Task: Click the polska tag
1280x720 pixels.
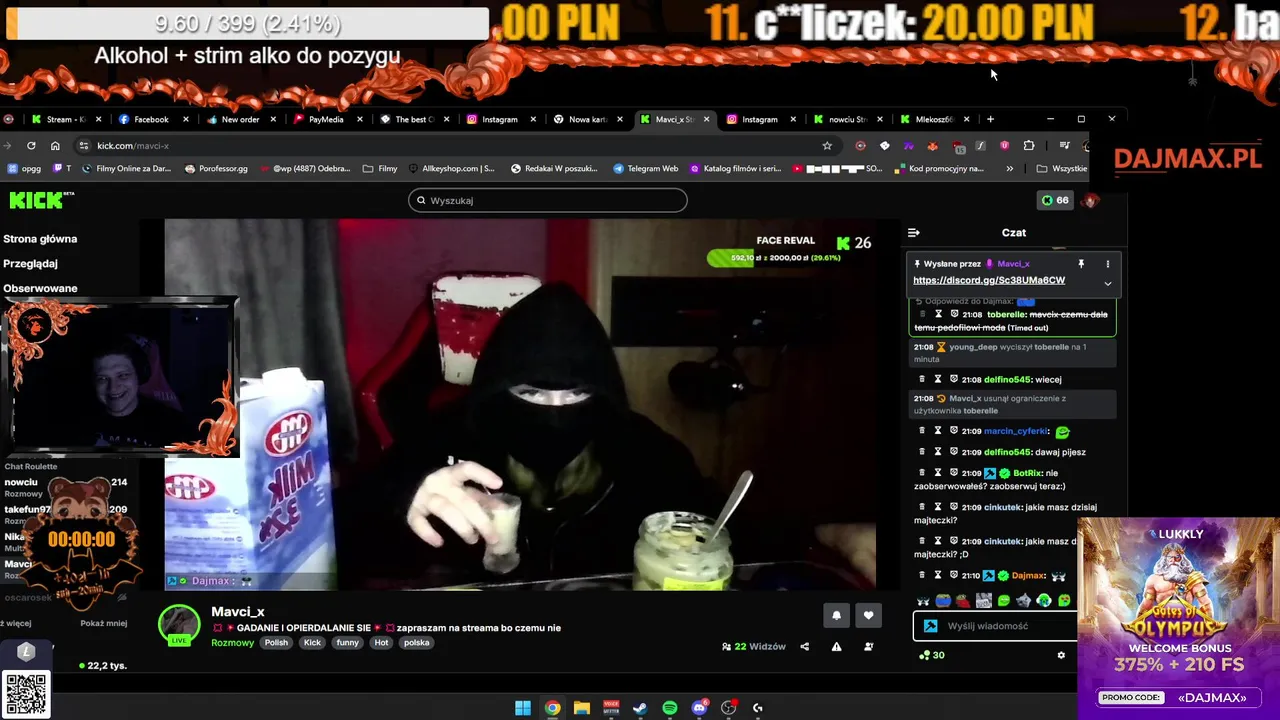Action: [416, 643]
